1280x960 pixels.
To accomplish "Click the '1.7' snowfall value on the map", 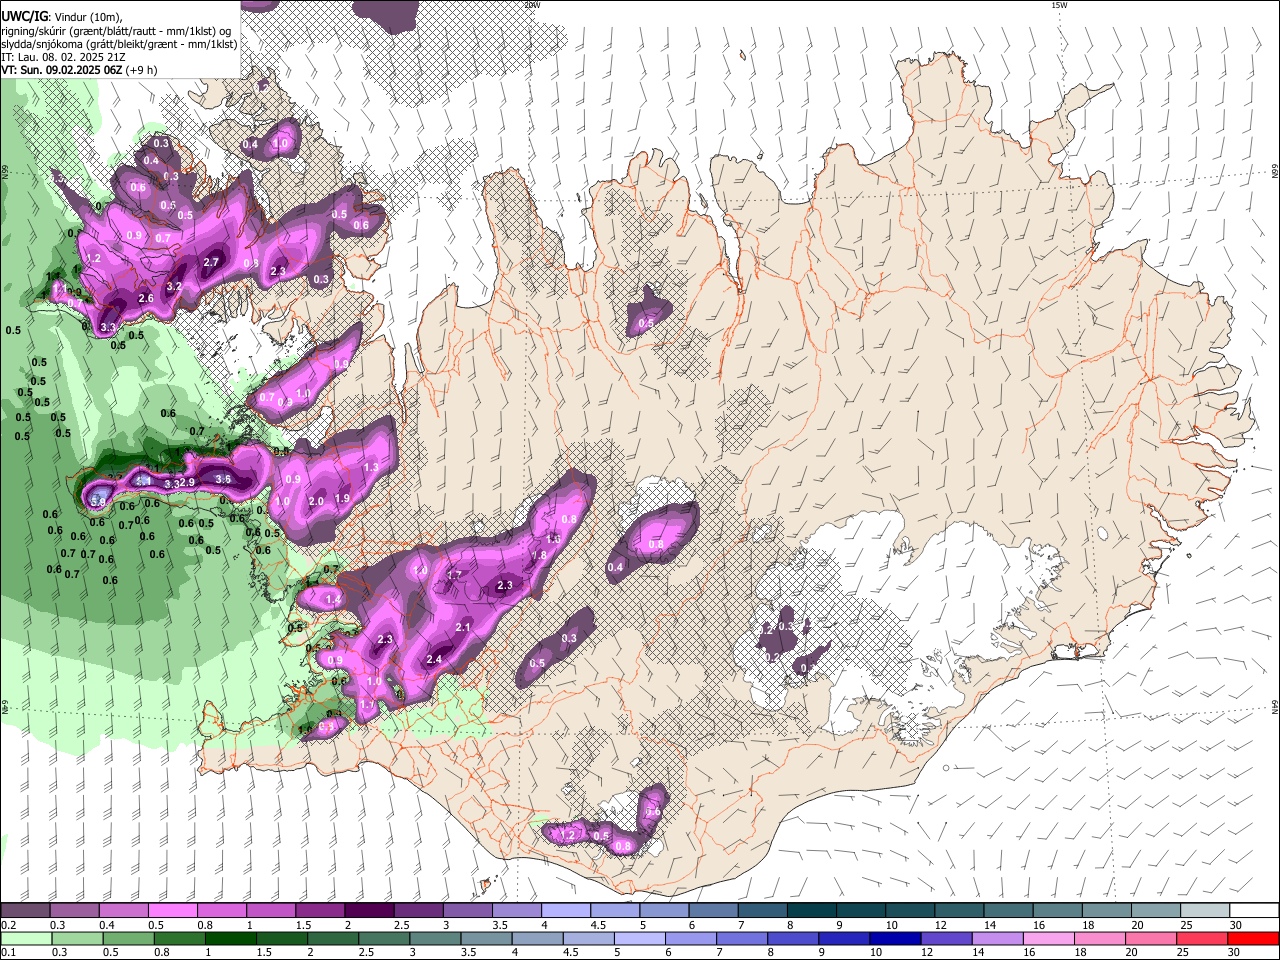I will (x=454, y=576).
